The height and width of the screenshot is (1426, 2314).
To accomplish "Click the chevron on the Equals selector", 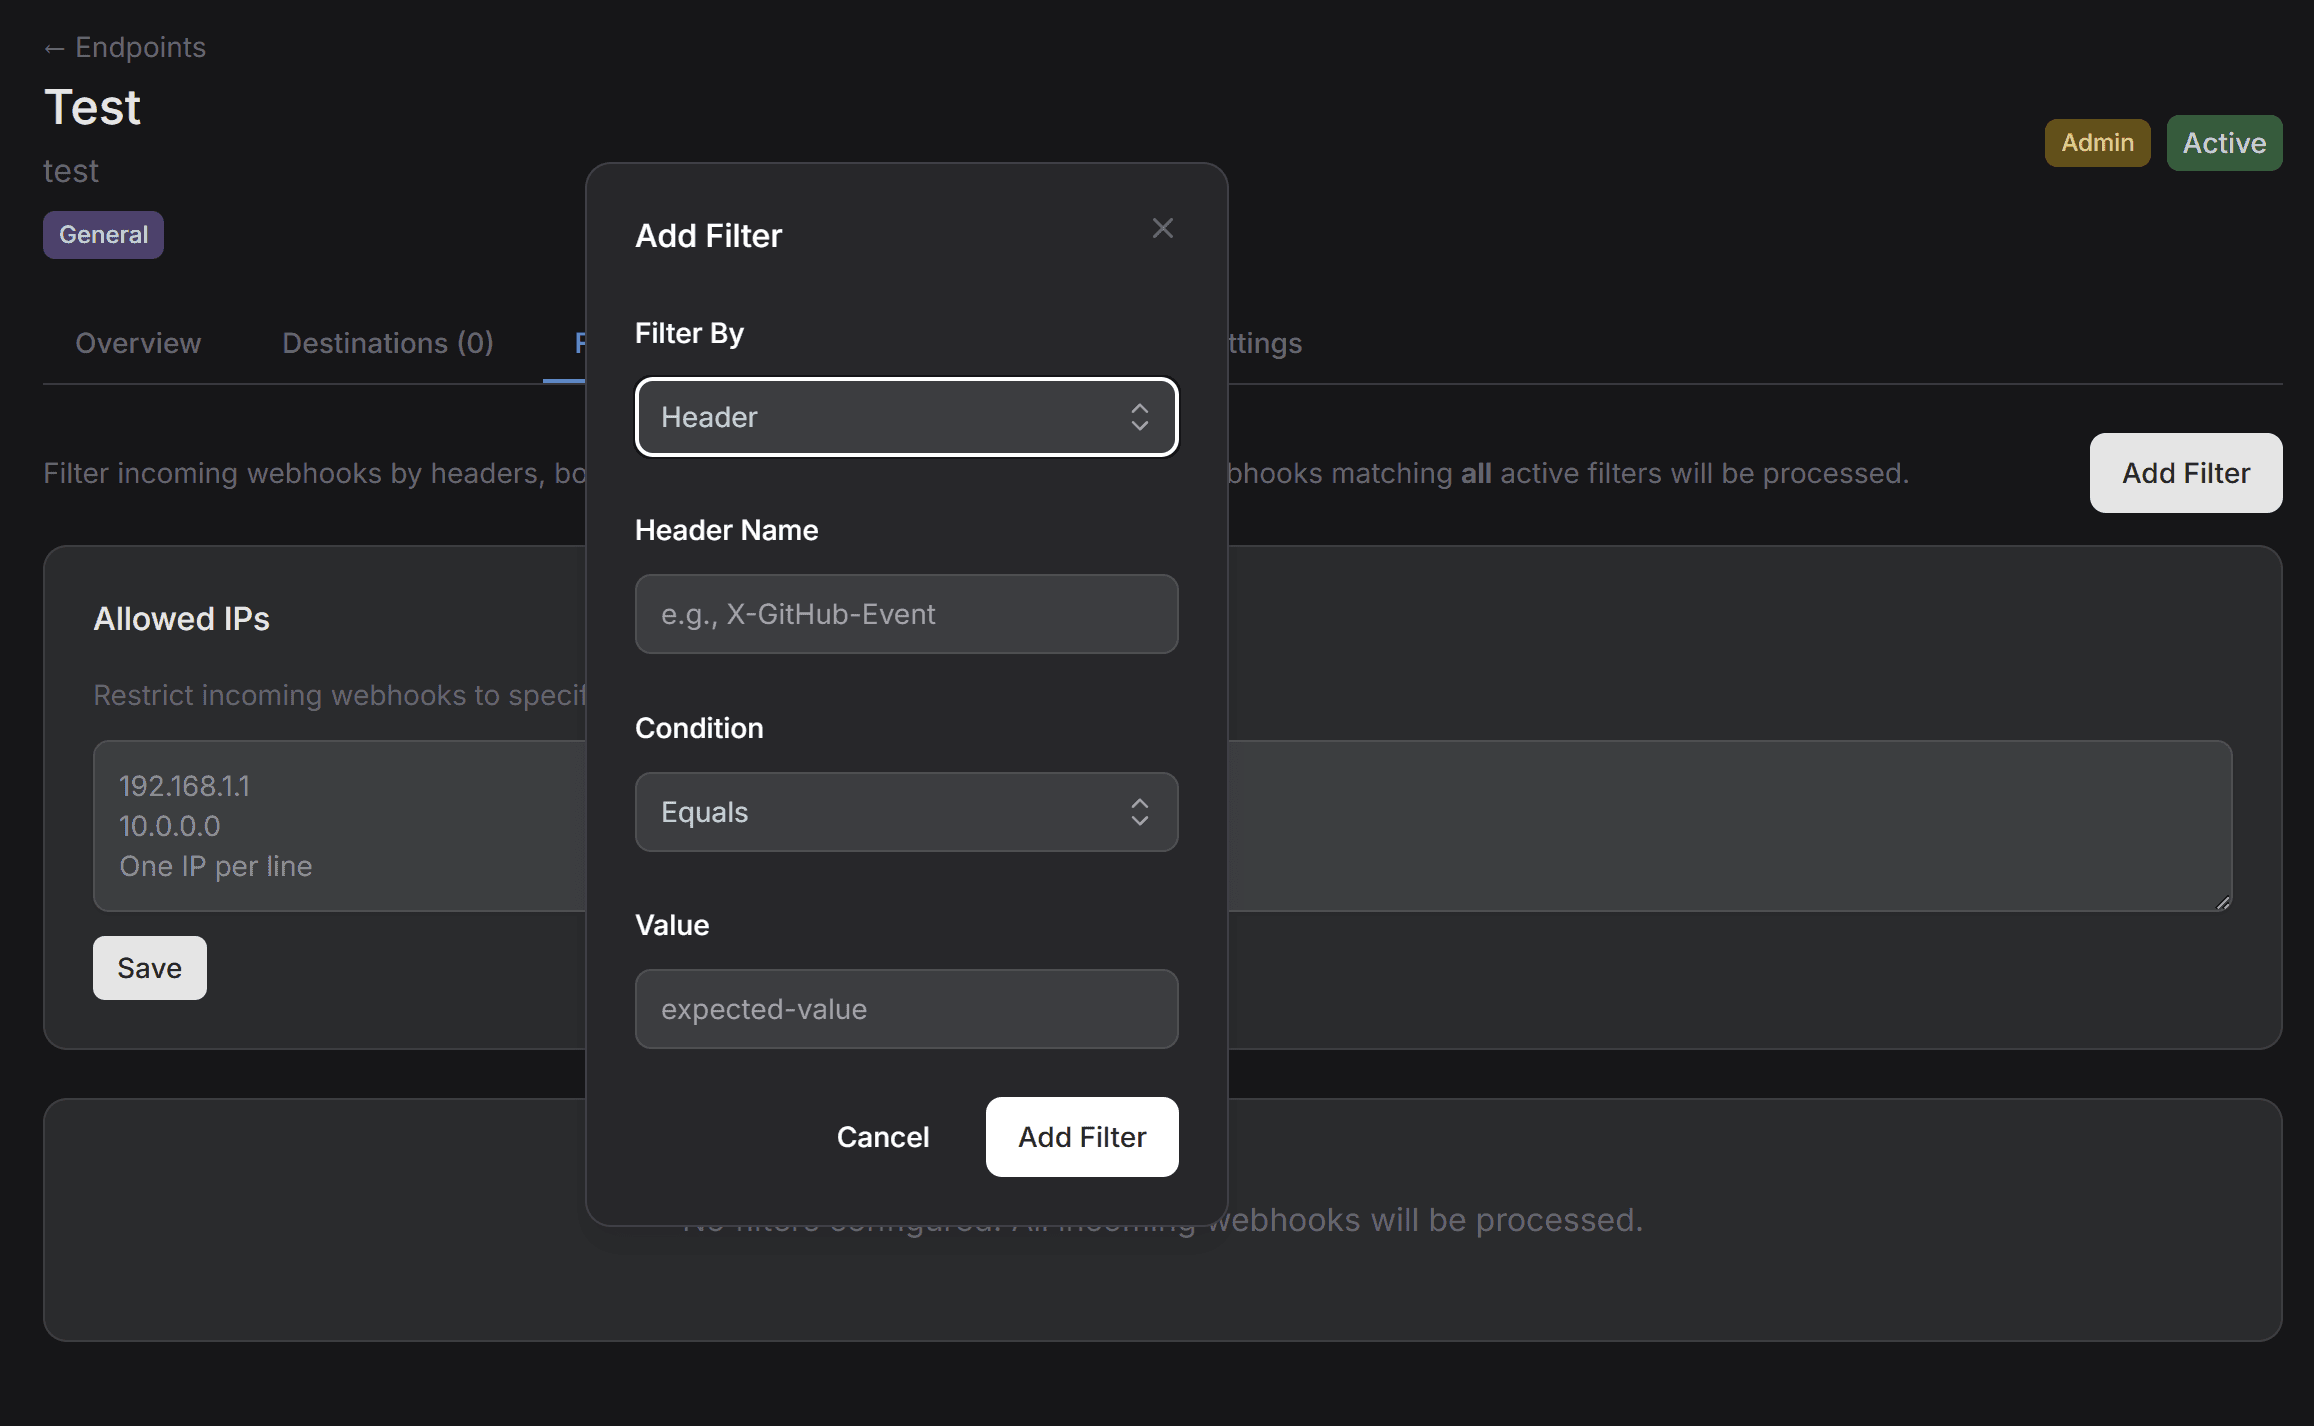I will [x=1139, y=812].
